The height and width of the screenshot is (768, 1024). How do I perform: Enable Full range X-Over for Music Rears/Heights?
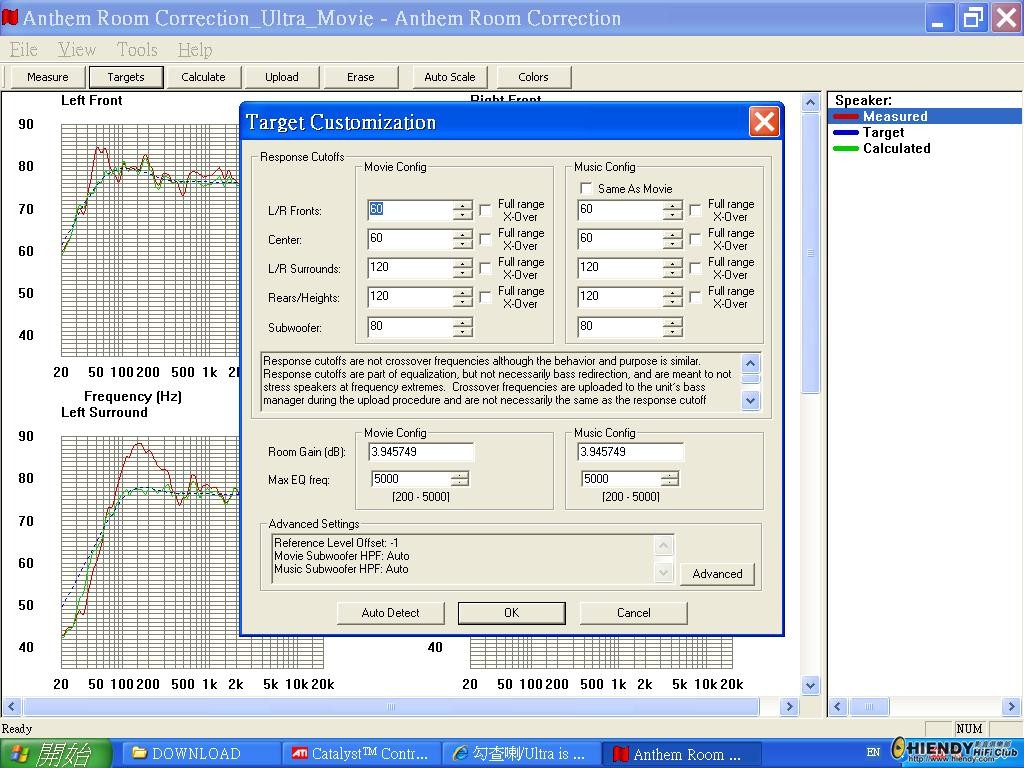coord(696,297)
